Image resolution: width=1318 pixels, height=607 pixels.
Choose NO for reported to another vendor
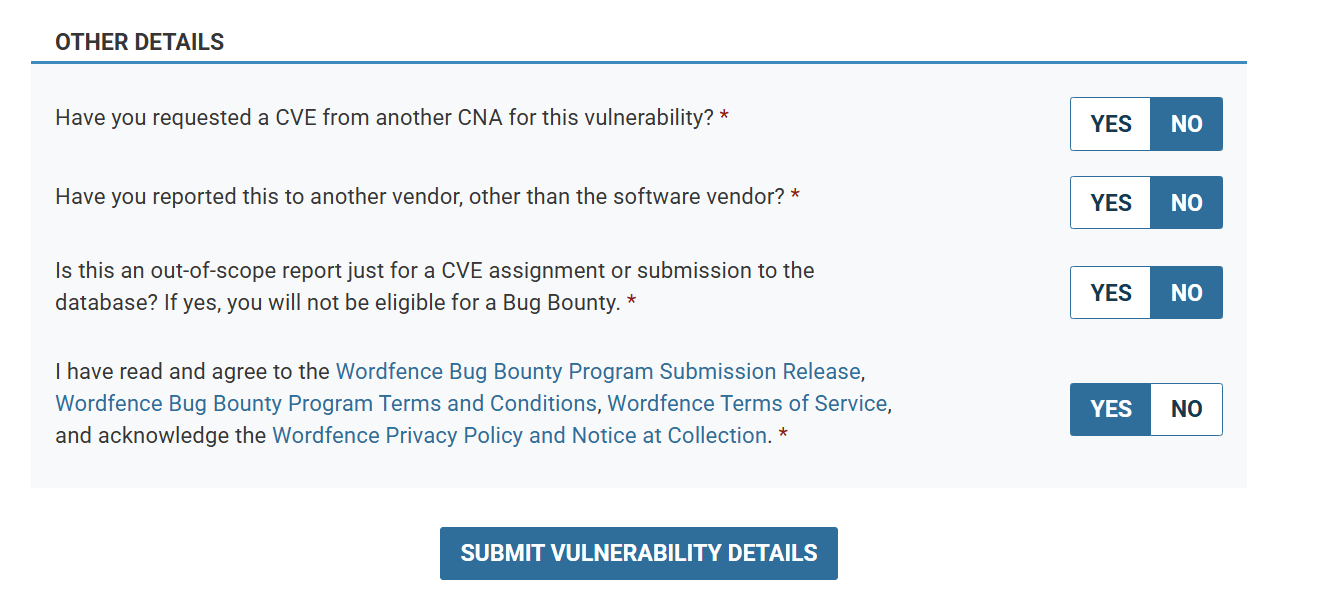click(x=1186, y=203)
